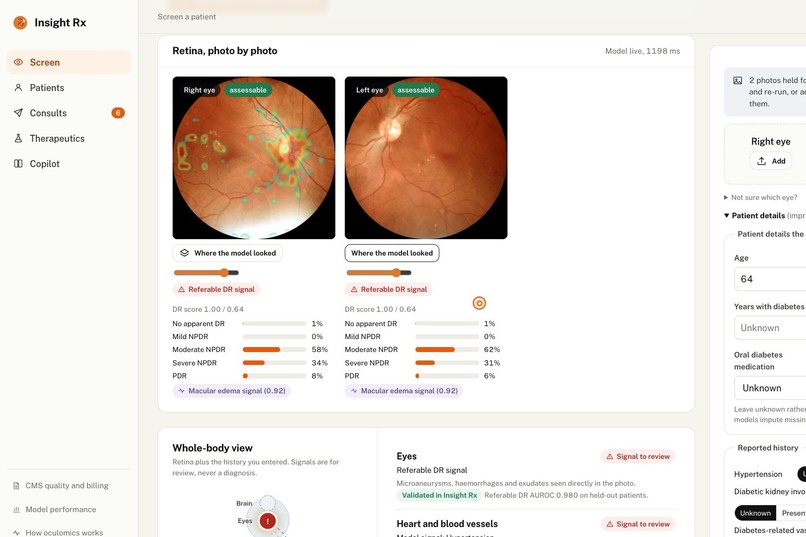Open Model performance link
This screenshot has width=806, height=537.
[x=61, y=509]
